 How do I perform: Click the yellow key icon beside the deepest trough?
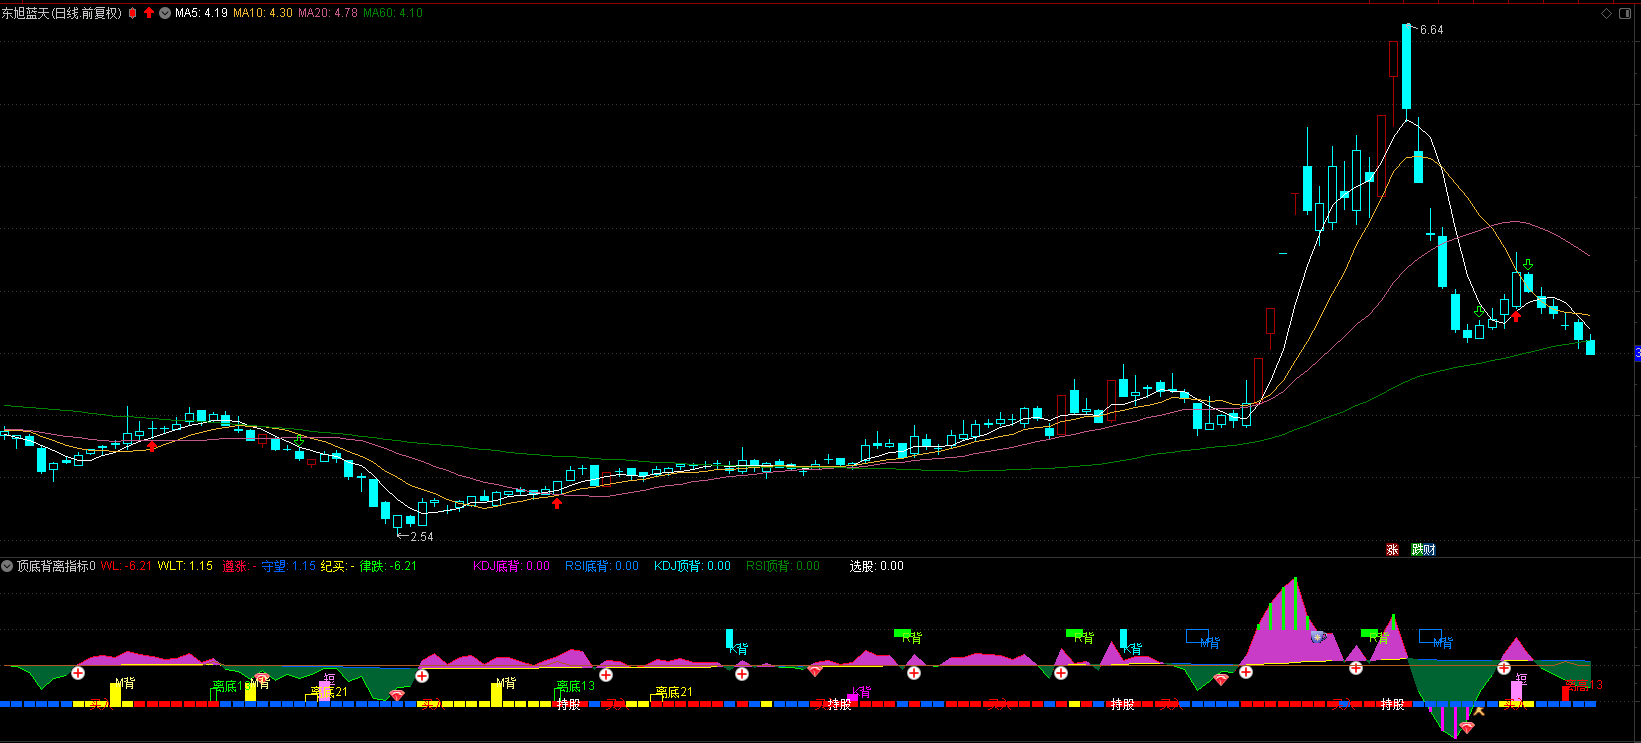click(1478, 712)
